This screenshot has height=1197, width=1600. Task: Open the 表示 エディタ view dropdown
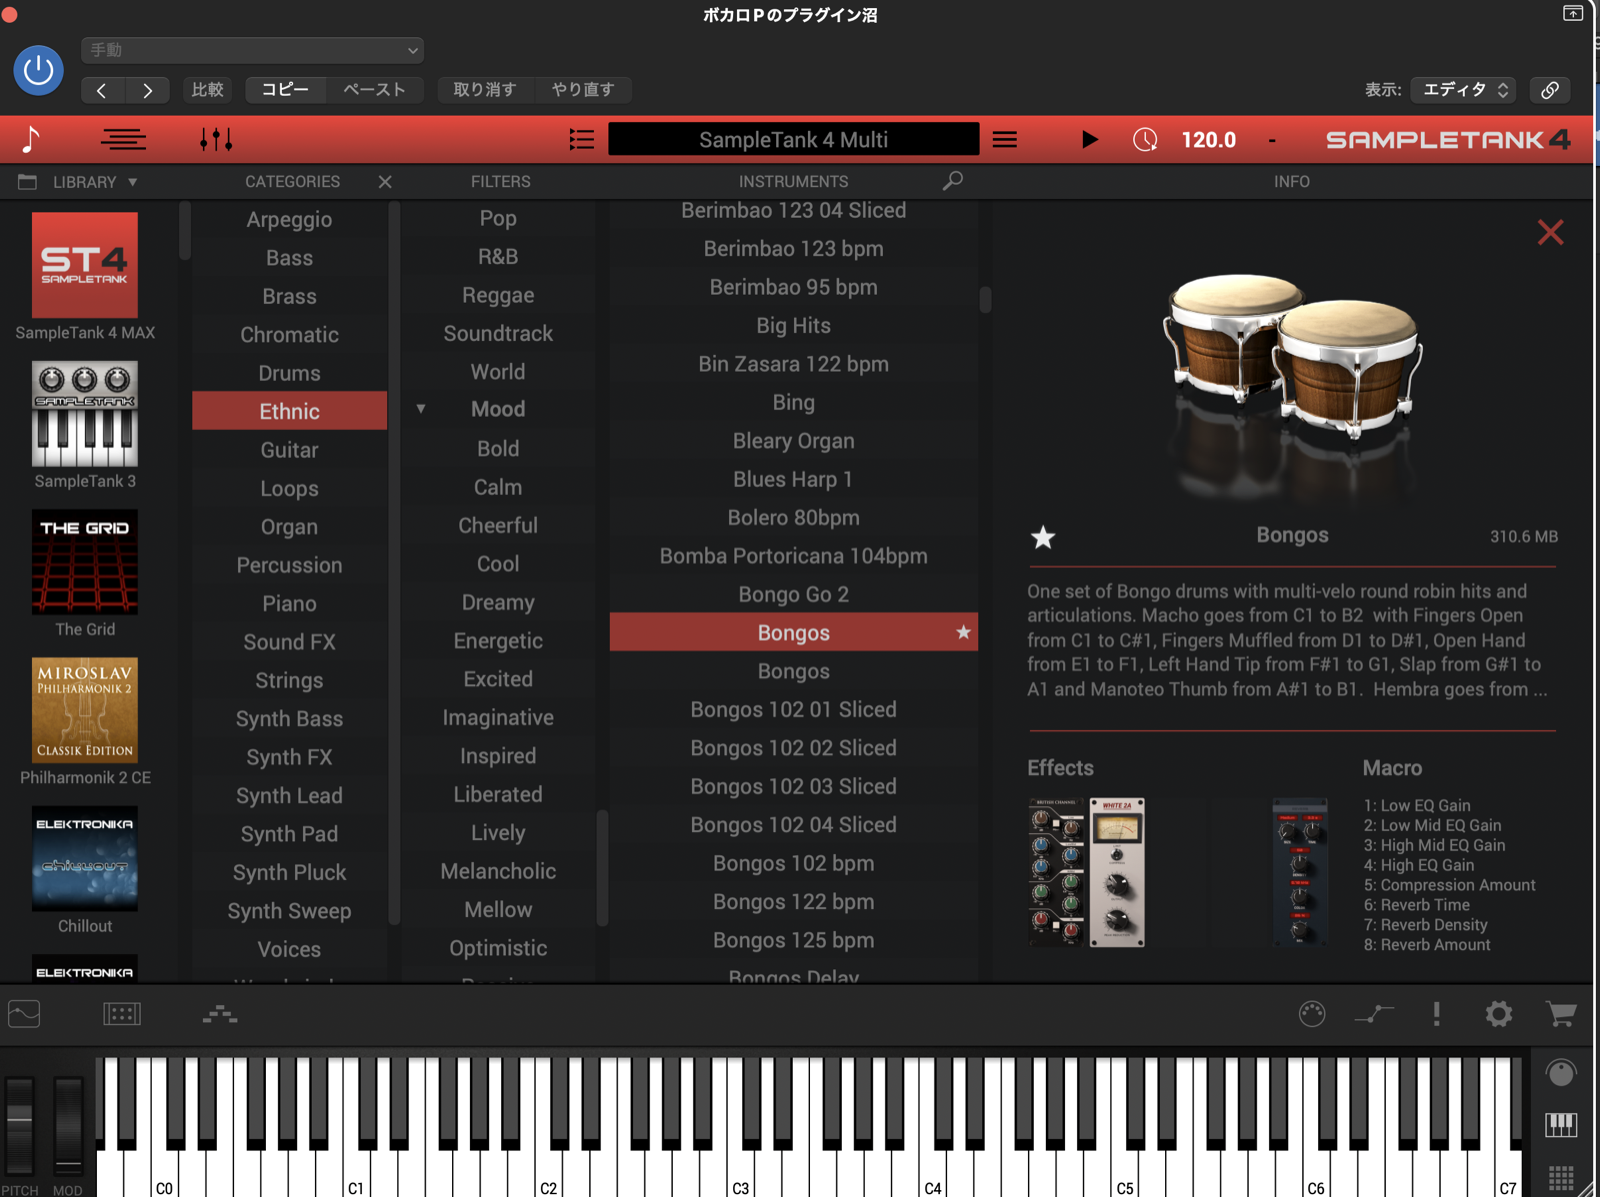tap(1463, 90)
